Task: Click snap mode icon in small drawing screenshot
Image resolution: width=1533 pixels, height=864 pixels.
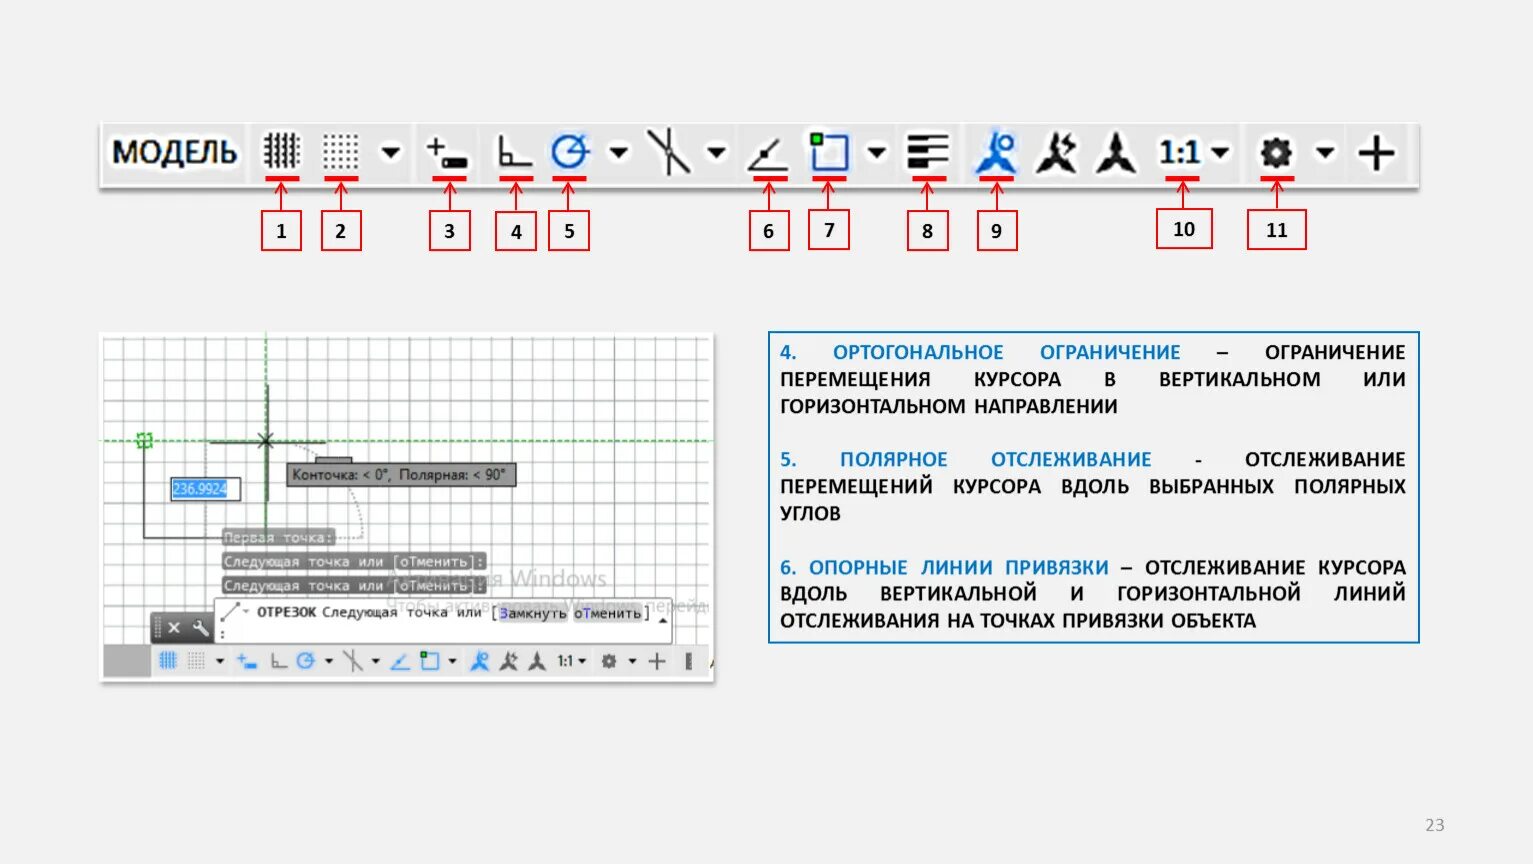Action: (196, 661)
